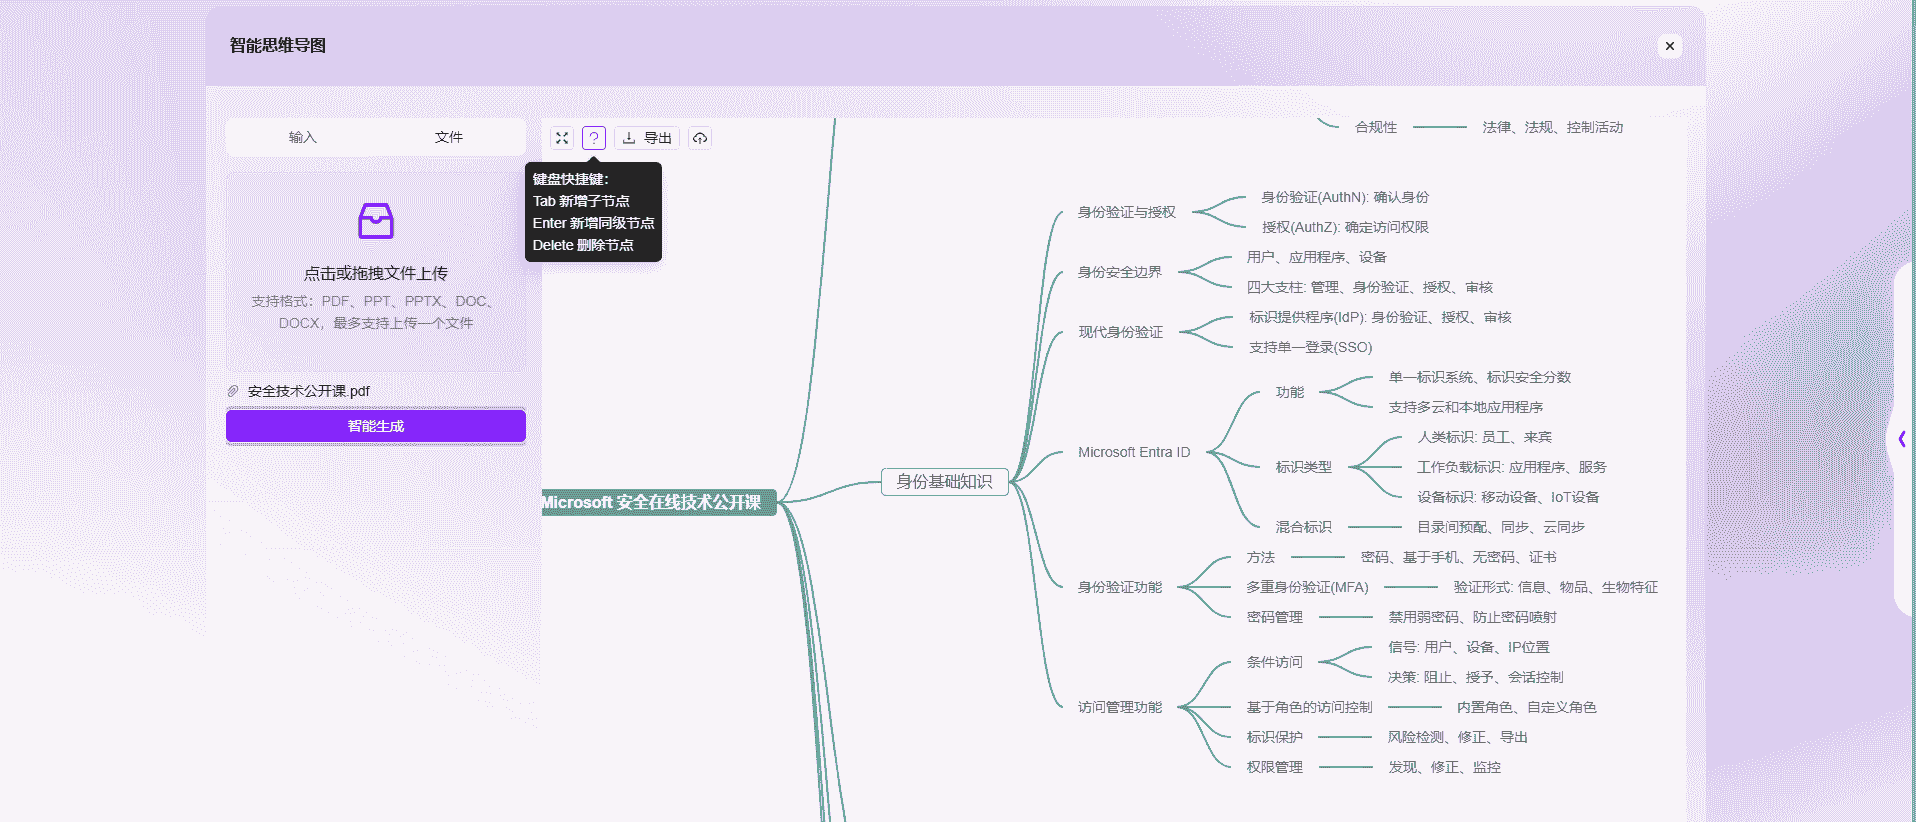1916x822 pixels.
Task: Select the 密码管理 node
Action: [x=1274, y=617]
